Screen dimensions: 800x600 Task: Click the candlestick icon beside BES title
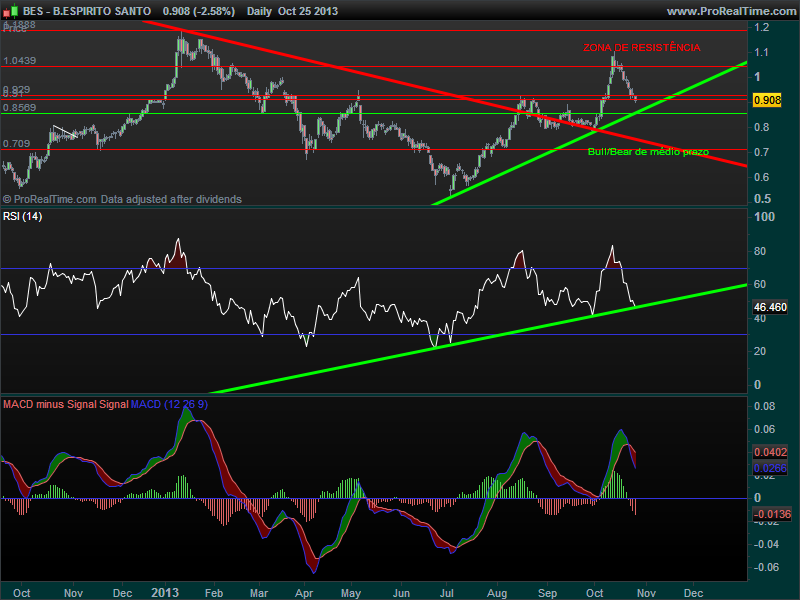coord(10,11)
